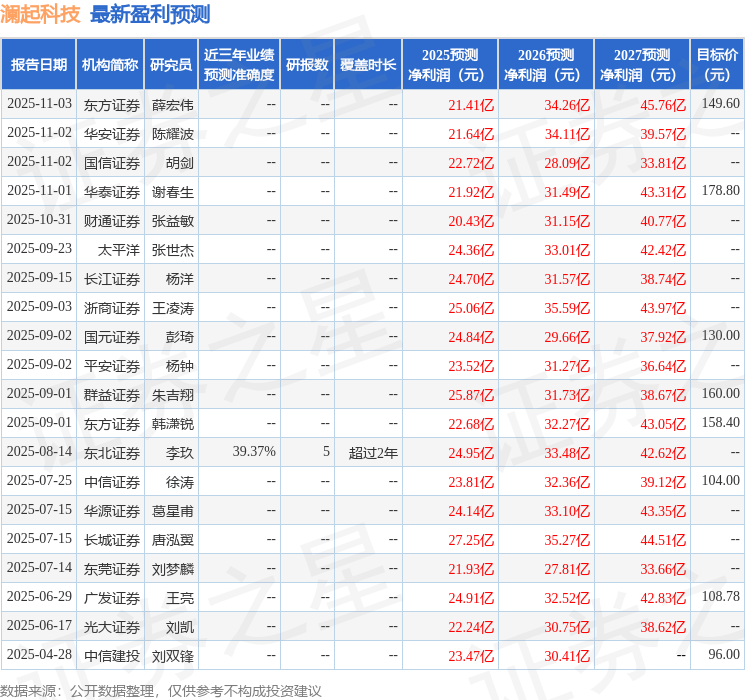
Task: Click target price 108.78
Action: (x=721, y=596)
